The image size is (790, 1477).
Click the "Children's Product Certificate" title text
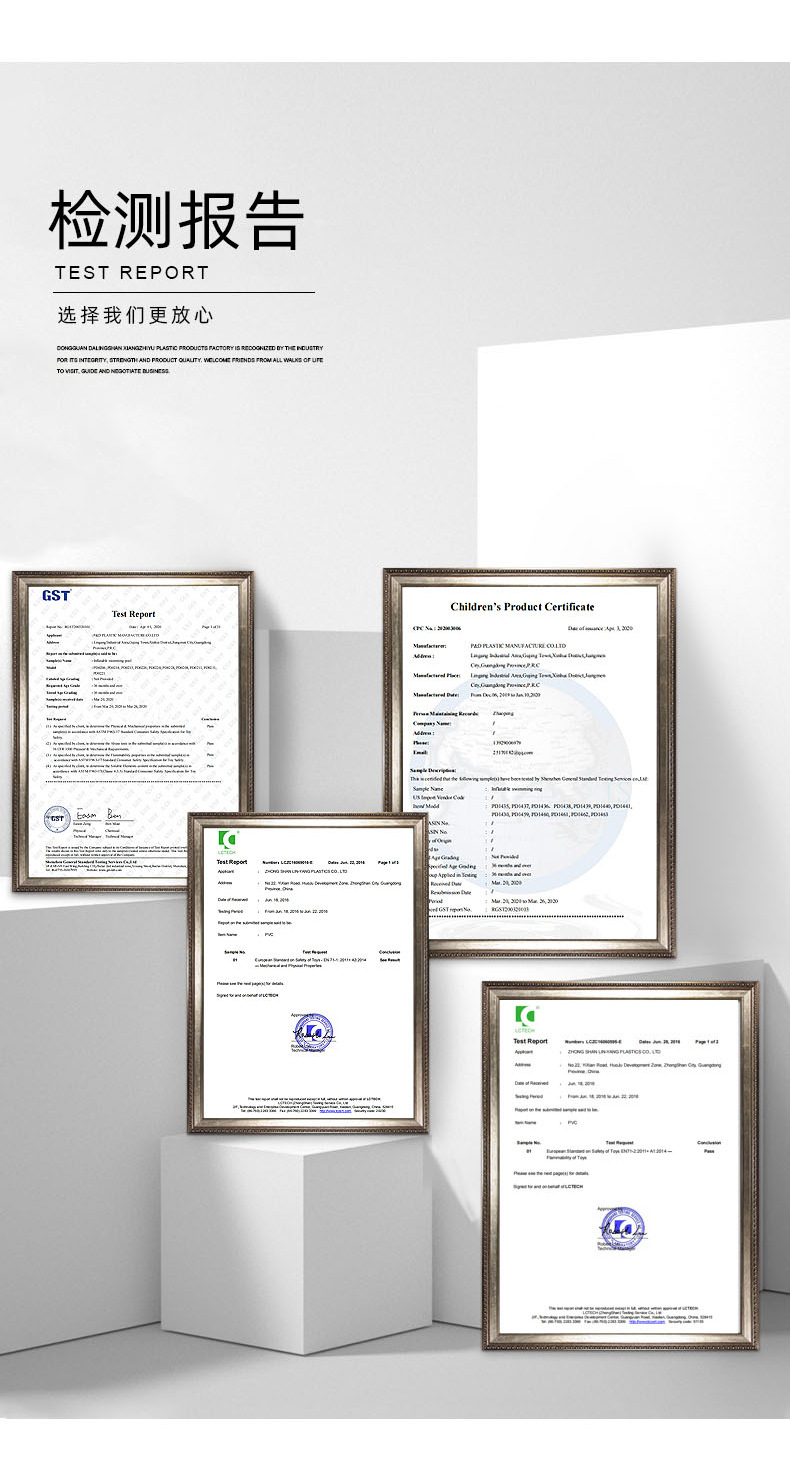point(522,607)
